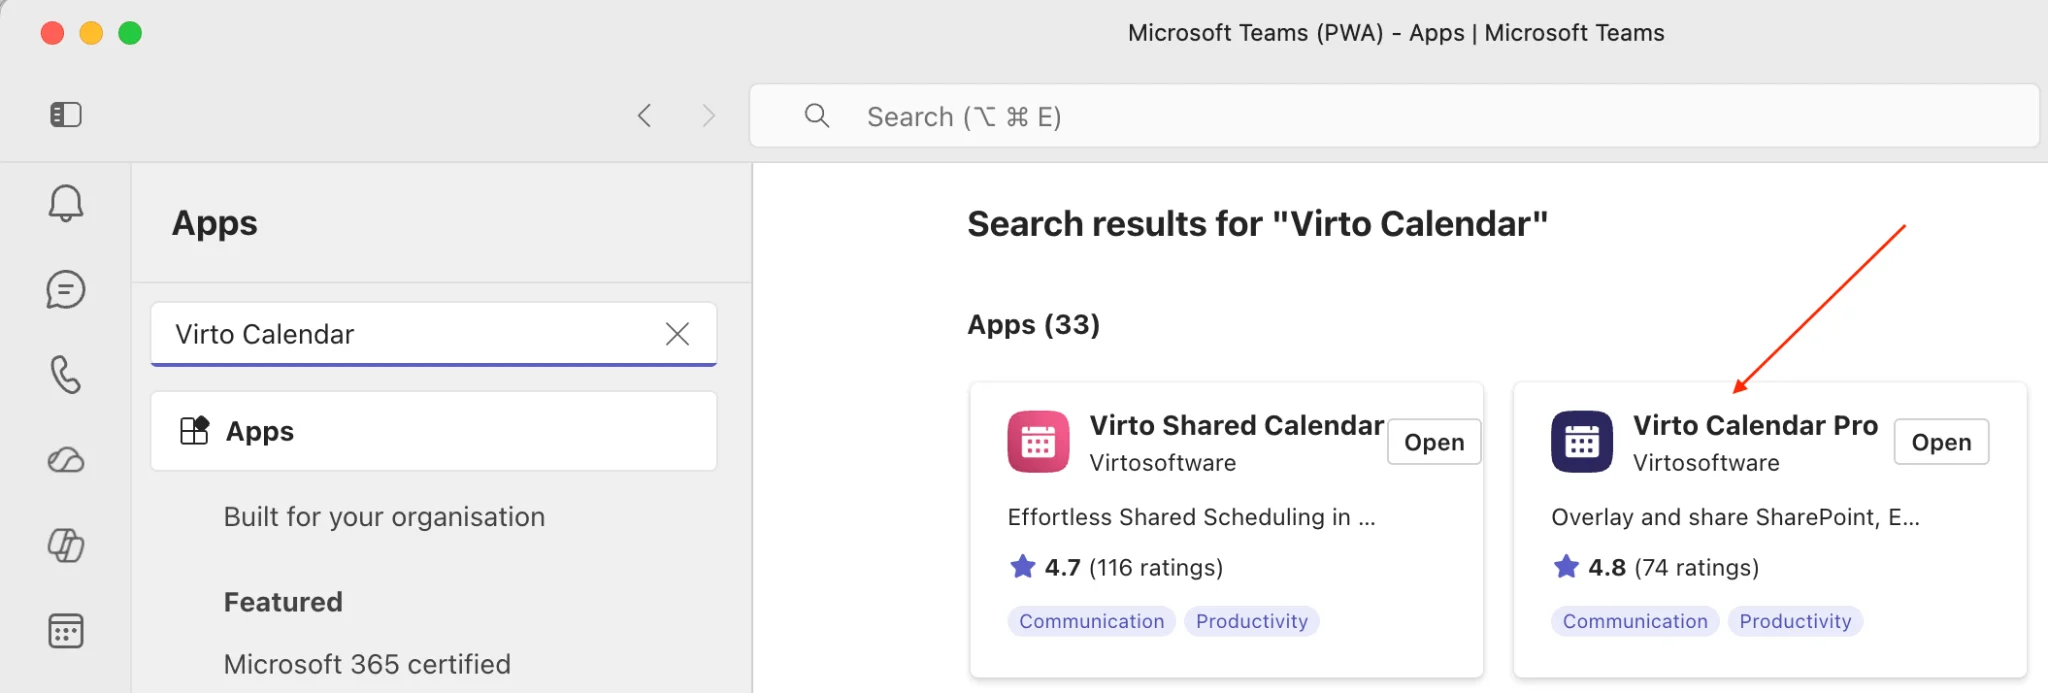The image size is (2048, 693).
Task: Click the red close window button
Action: click(x=52, y=33)
